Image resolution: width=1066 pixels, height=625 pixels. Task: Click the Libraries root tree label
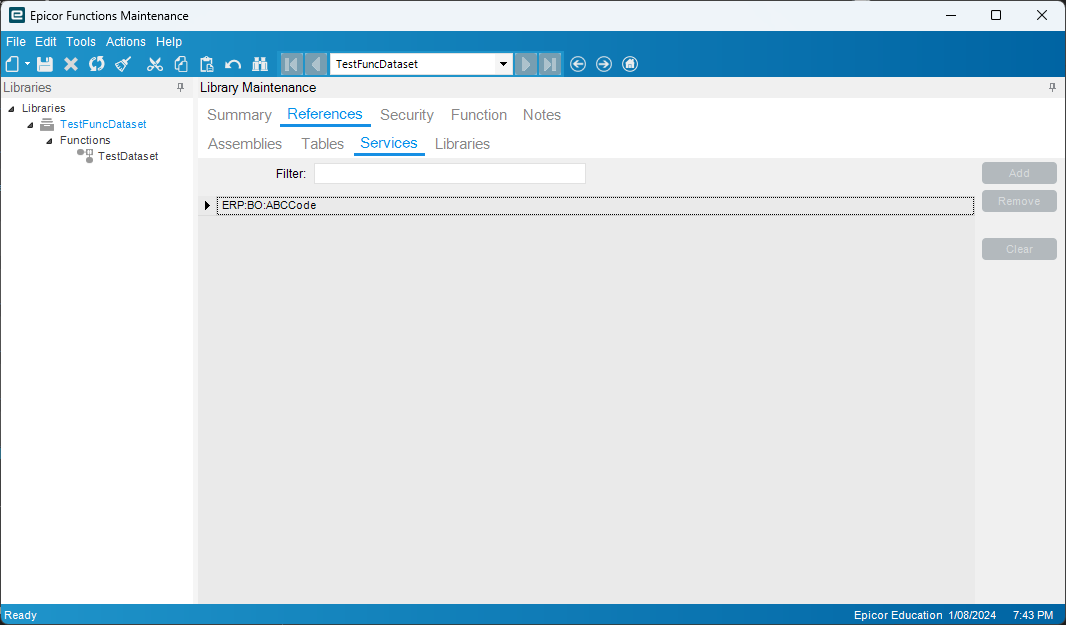coord(44,108)
